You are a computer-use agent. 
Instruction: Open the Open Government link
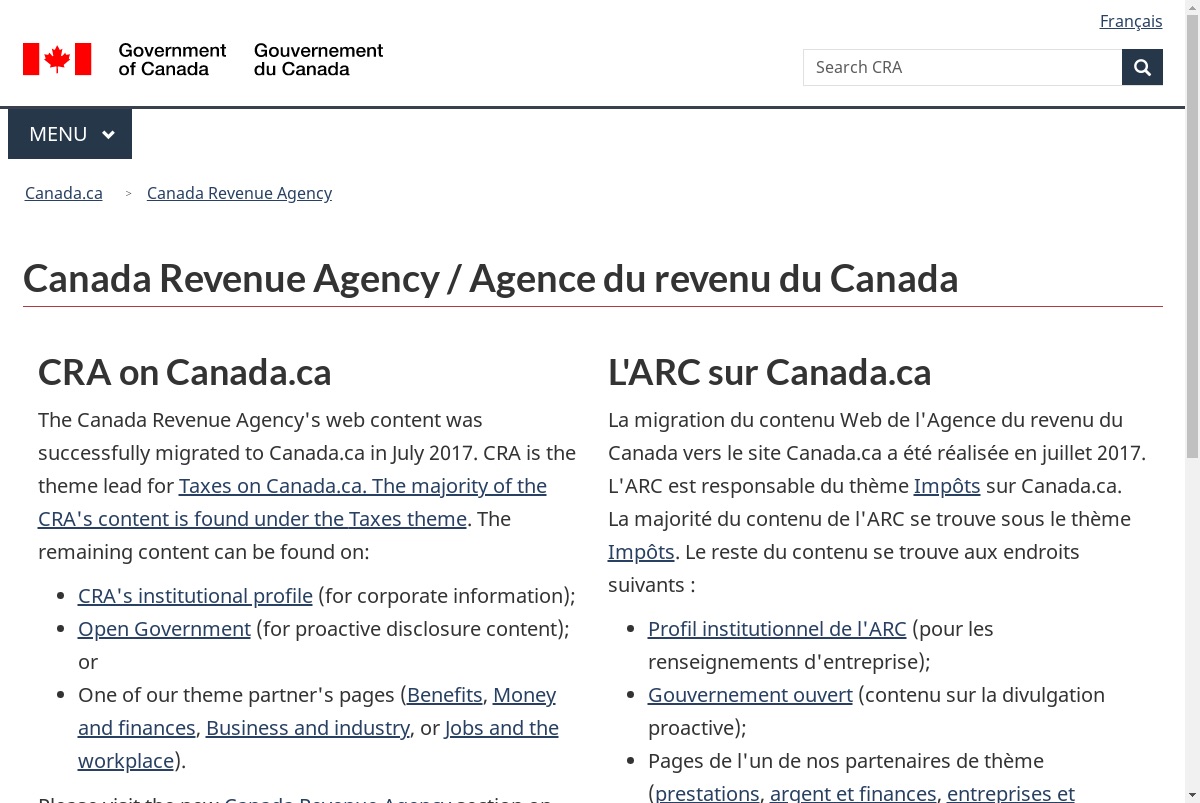point(164,629)
